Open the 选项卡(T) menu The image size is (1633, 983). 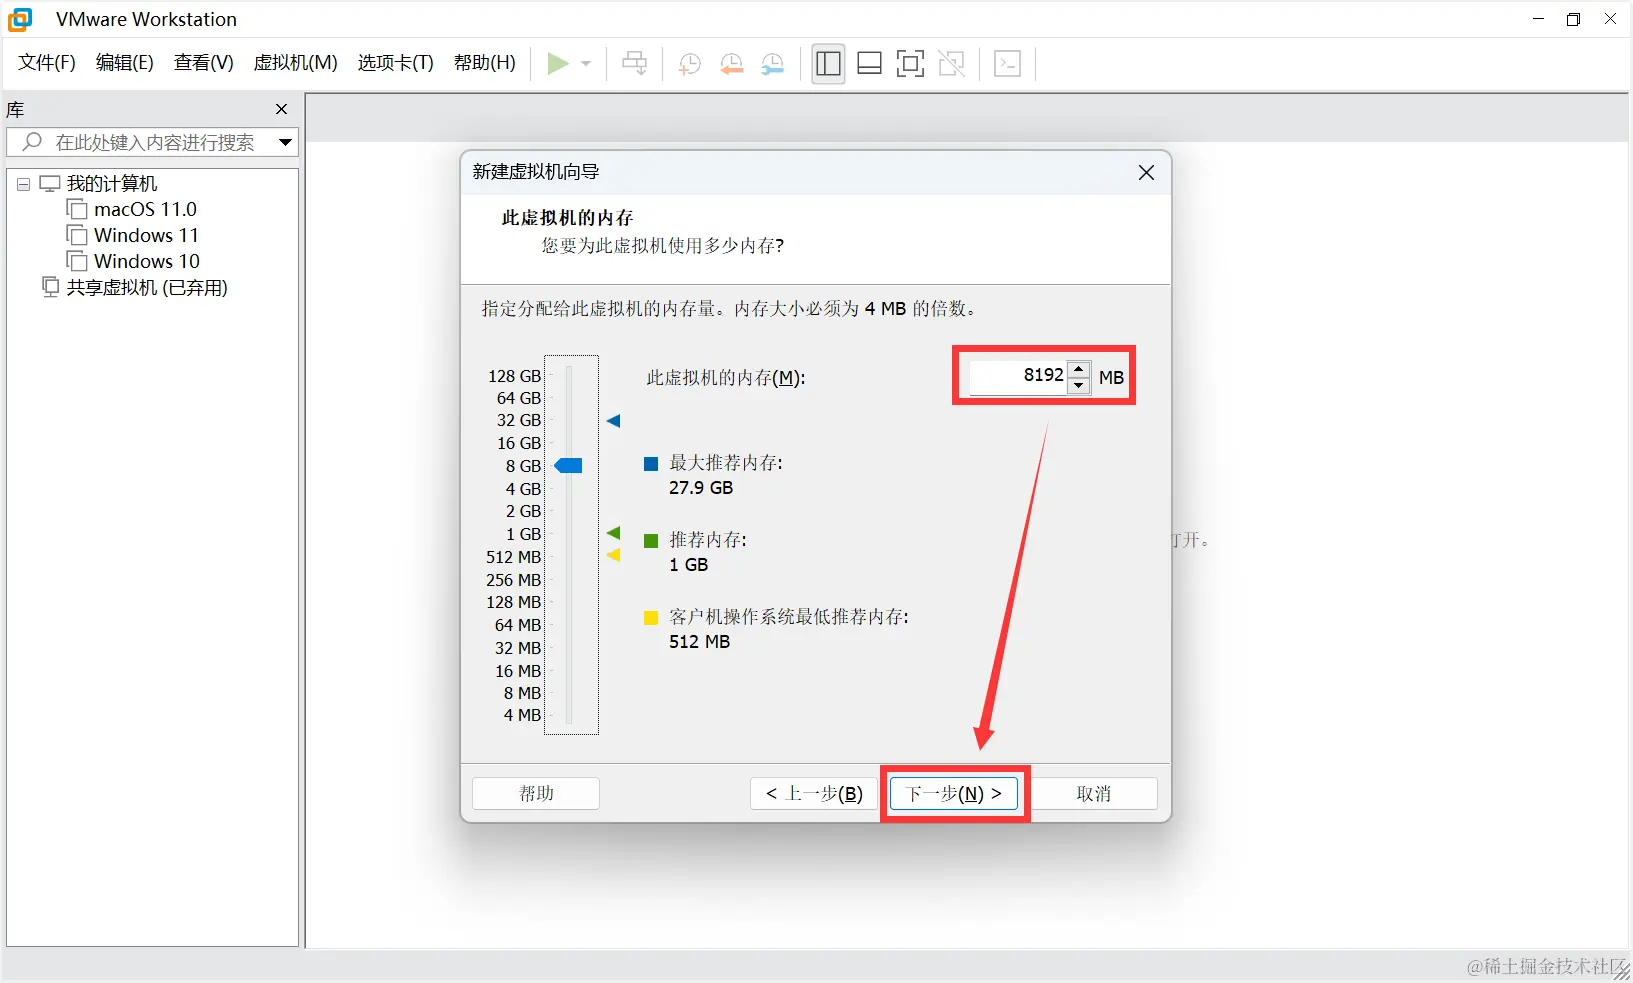click(396, 63)
